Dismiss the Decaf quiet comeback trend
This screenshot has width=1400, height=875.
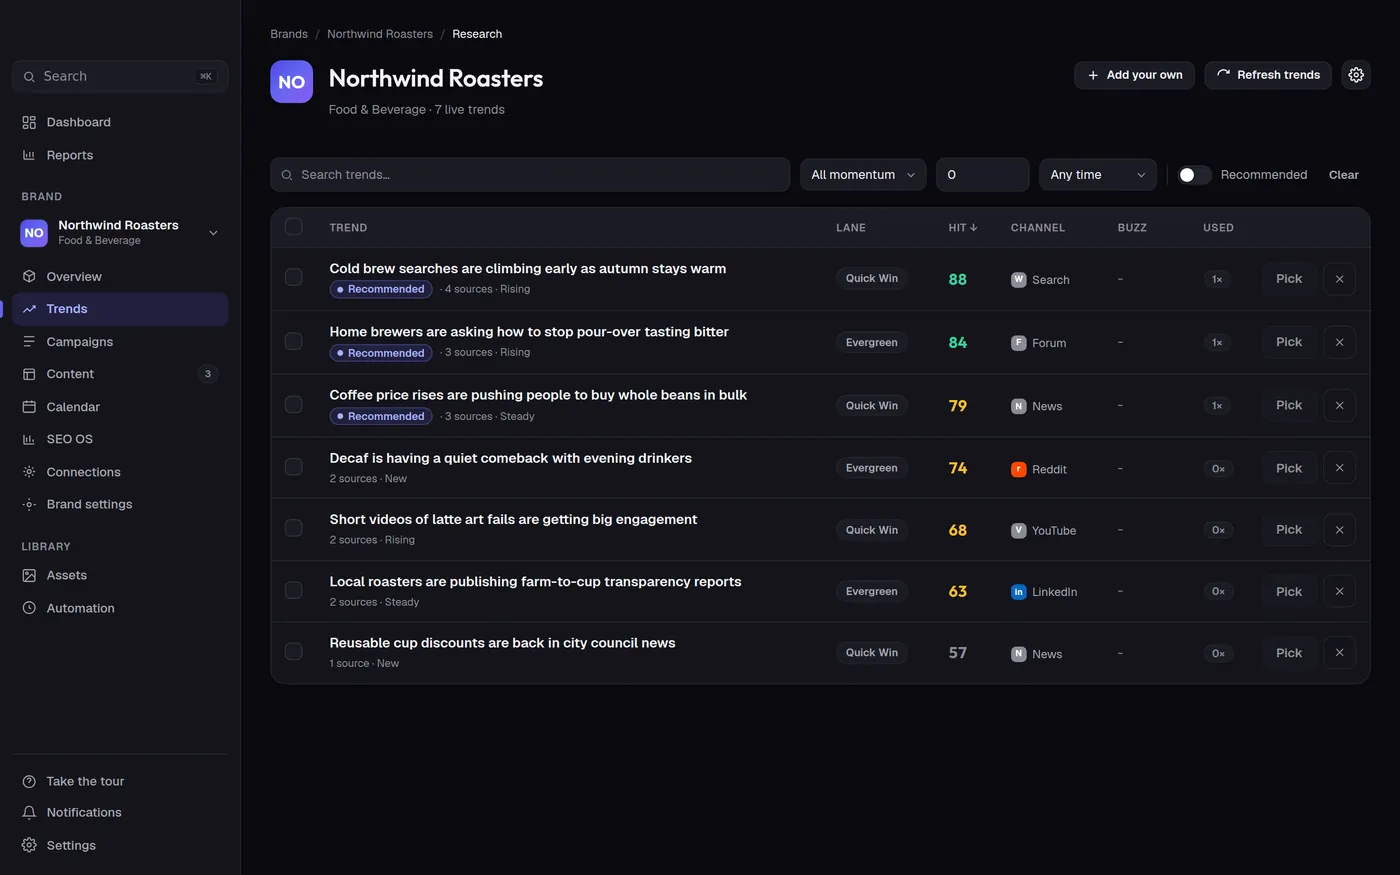[1339, 468]
